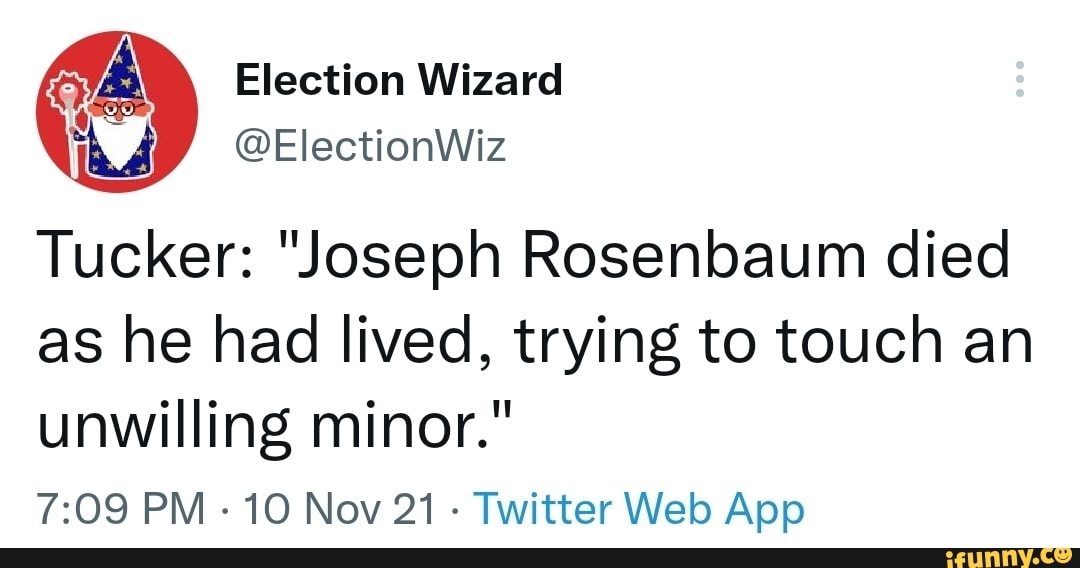The height and width of the screenshot is (568, 1080).
Task: Click the Election Wizard profile avatar
Action: [x=117, y=110]
